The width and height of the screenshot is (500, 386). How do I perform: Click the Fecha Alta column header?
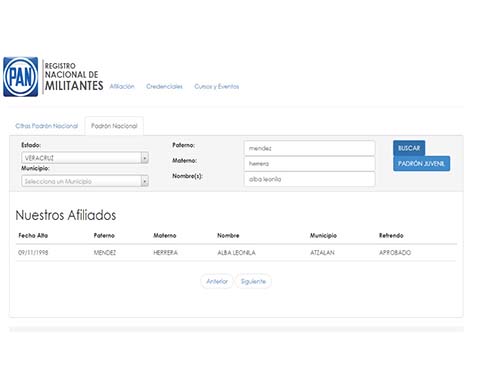33,236
